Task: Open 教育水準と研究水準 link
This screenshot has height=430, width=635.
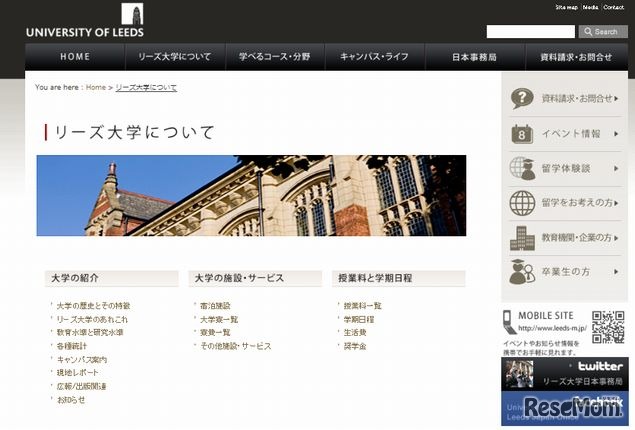Action: pos(90,332)
